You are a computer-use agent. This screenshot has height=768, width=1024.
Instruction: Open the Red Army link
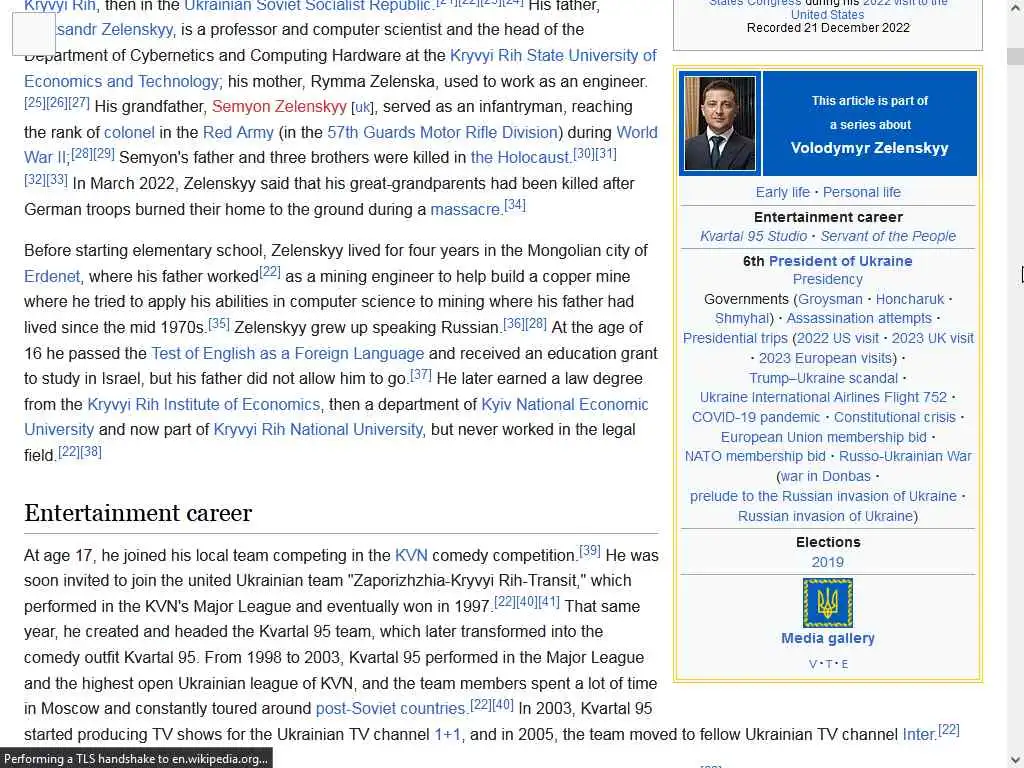pos(238,133)
